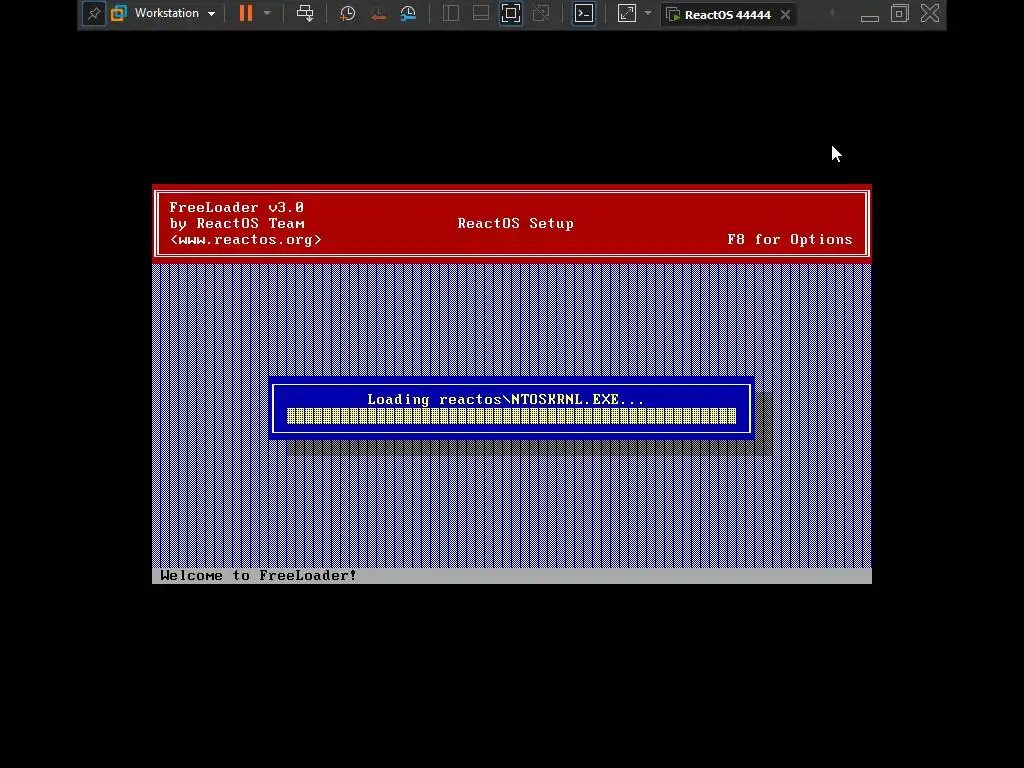Restore down the VMware window
The width and height of the screenshot is (1024, 768).
coord(900,13)
